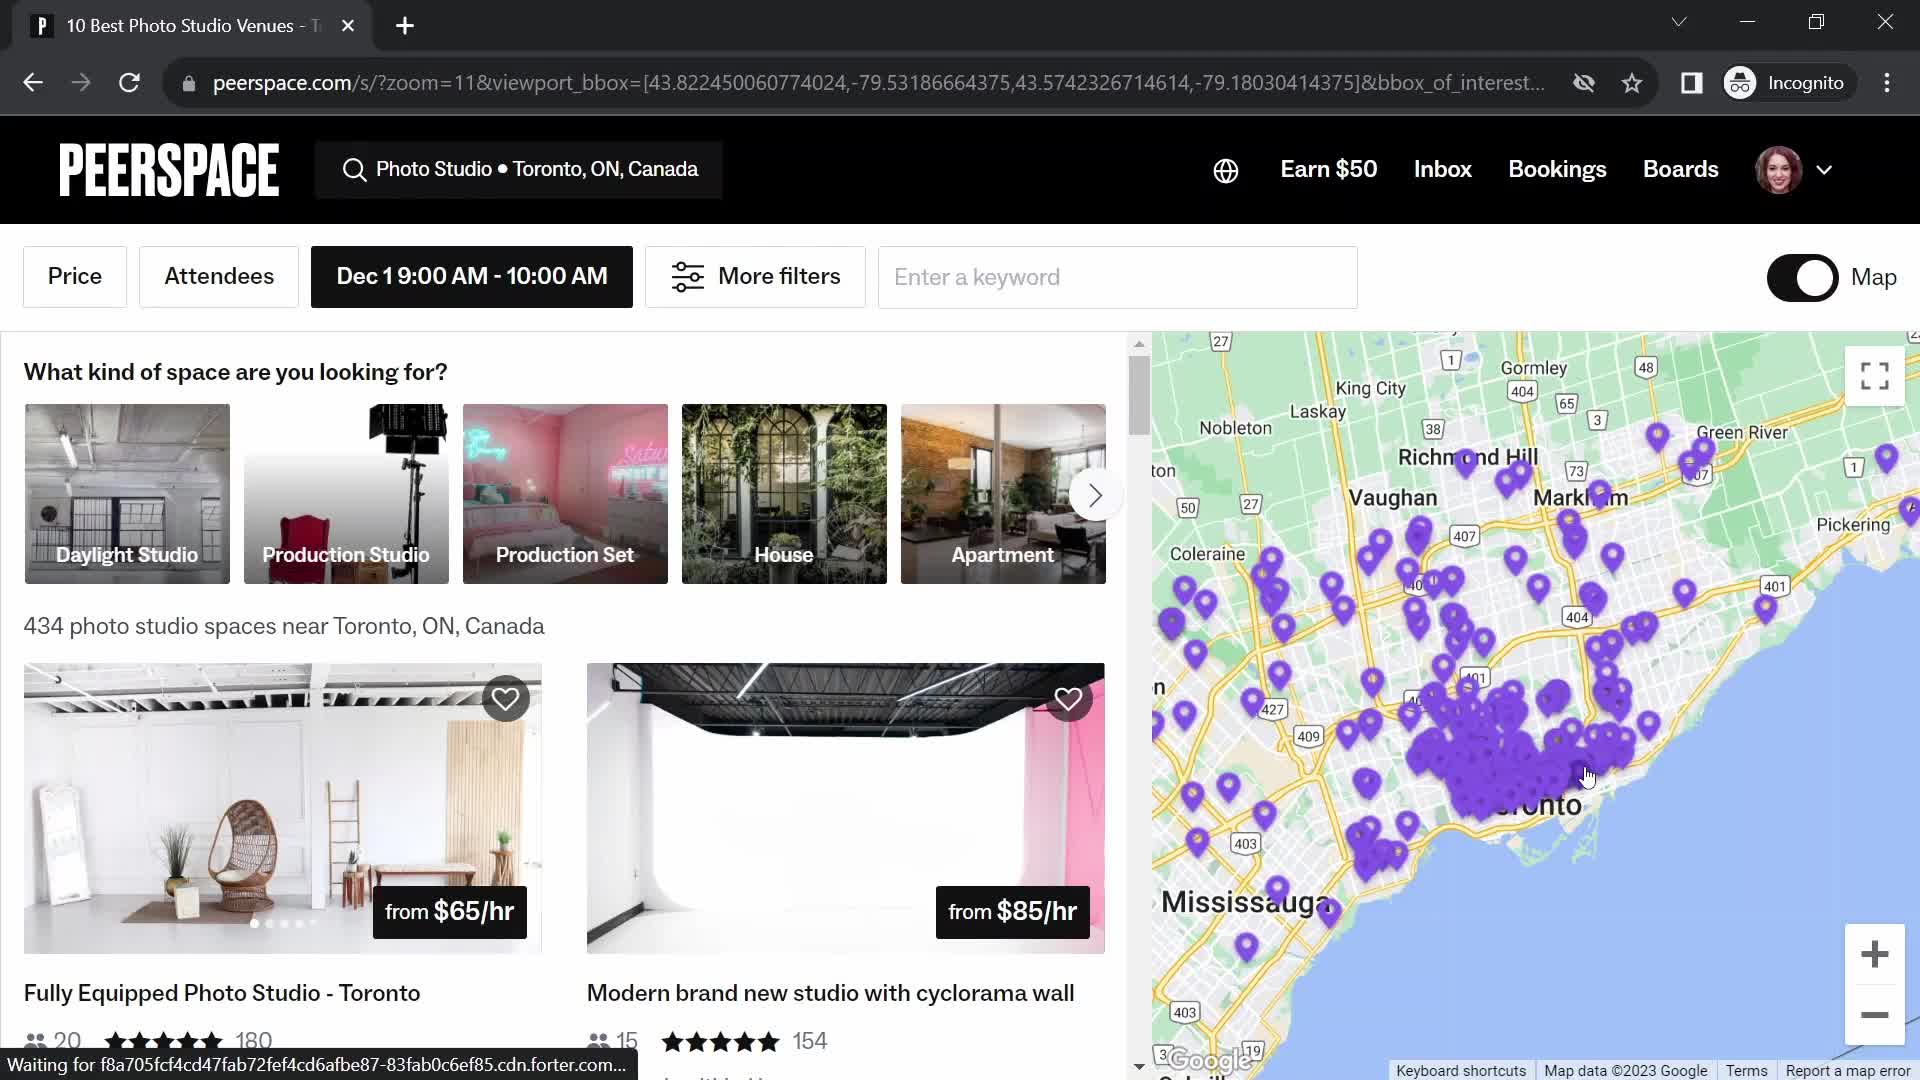This screenshot has width=1920, height=1080.
Task: Open the Price filter dropdown
Action: 74,276
